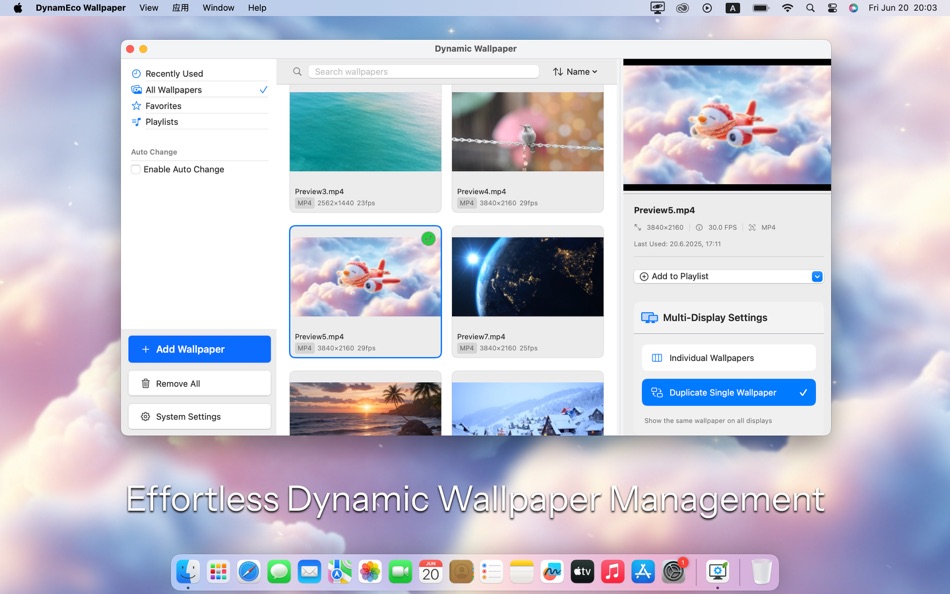
Task: Open Control Center in menu bar
Action: 832,8
